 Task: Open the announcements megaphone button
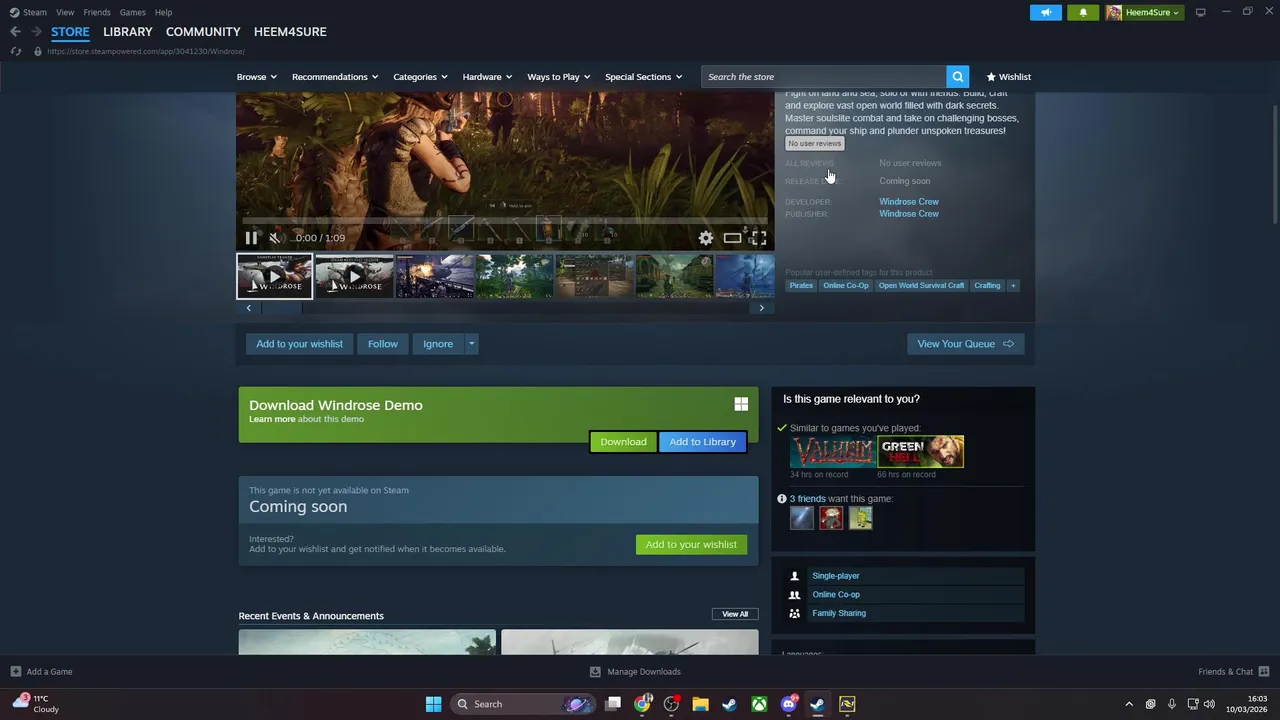[1046, 12]
